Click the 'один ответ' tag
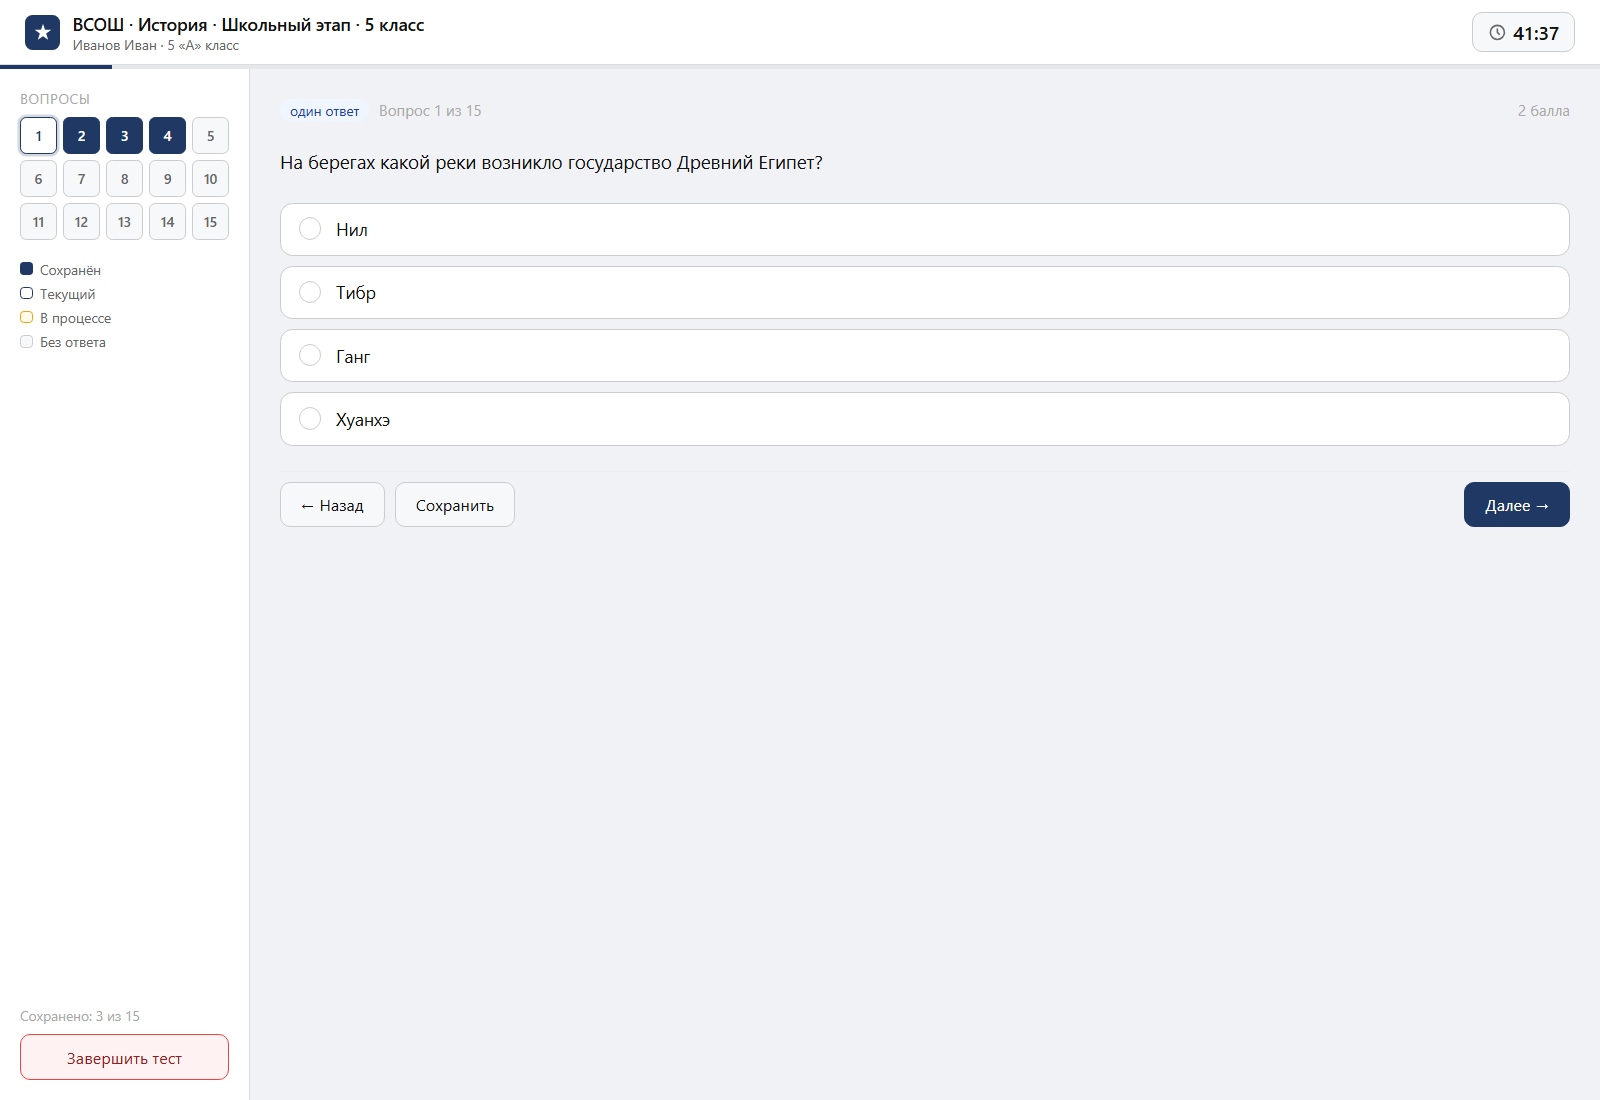1600x1100 pixels. (324, 111)
